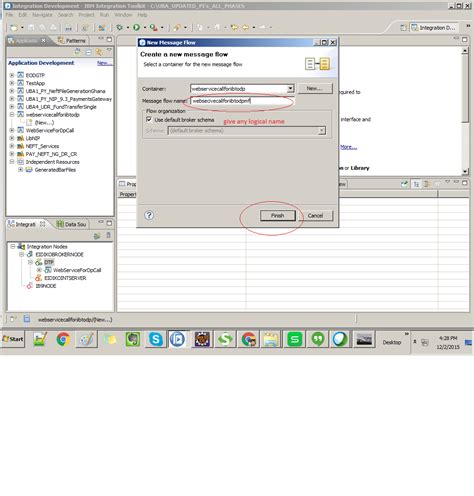Click the status bar icon near webservicecallforibtodp path
The height and width of the screenshot is (496, 474).
27,319
